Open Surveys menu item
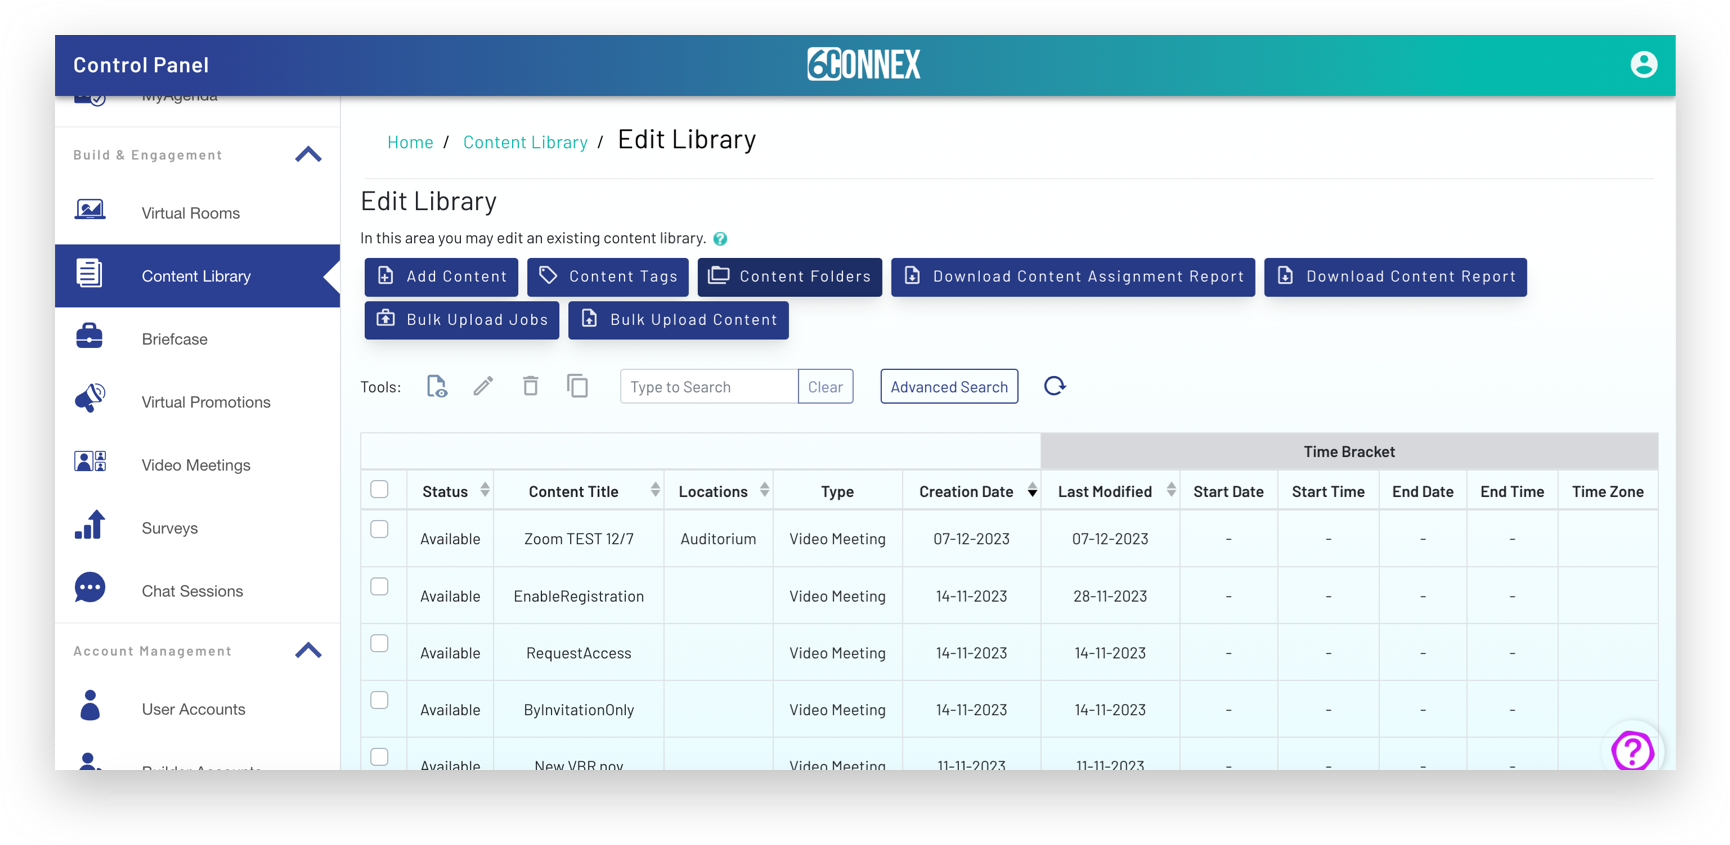The height and width of the screenshot is (845, 1730). tap(198, 527)
